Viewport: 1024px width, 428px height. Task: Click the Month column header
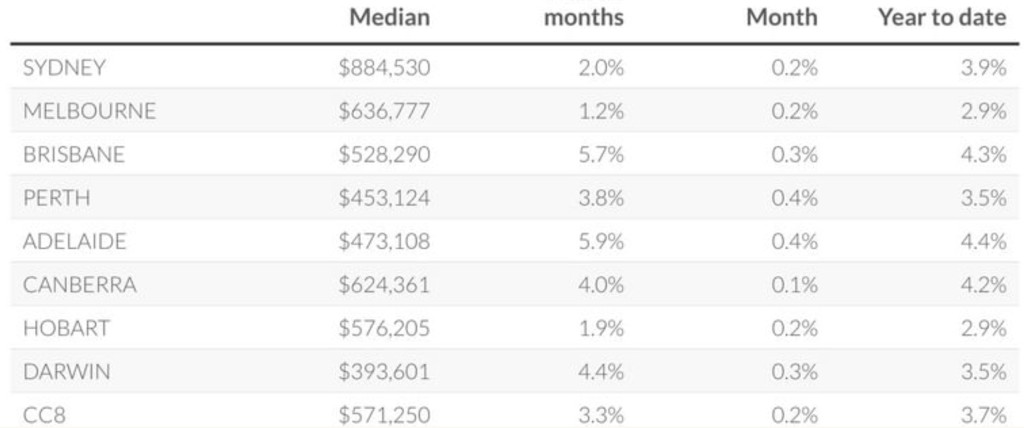781,17
